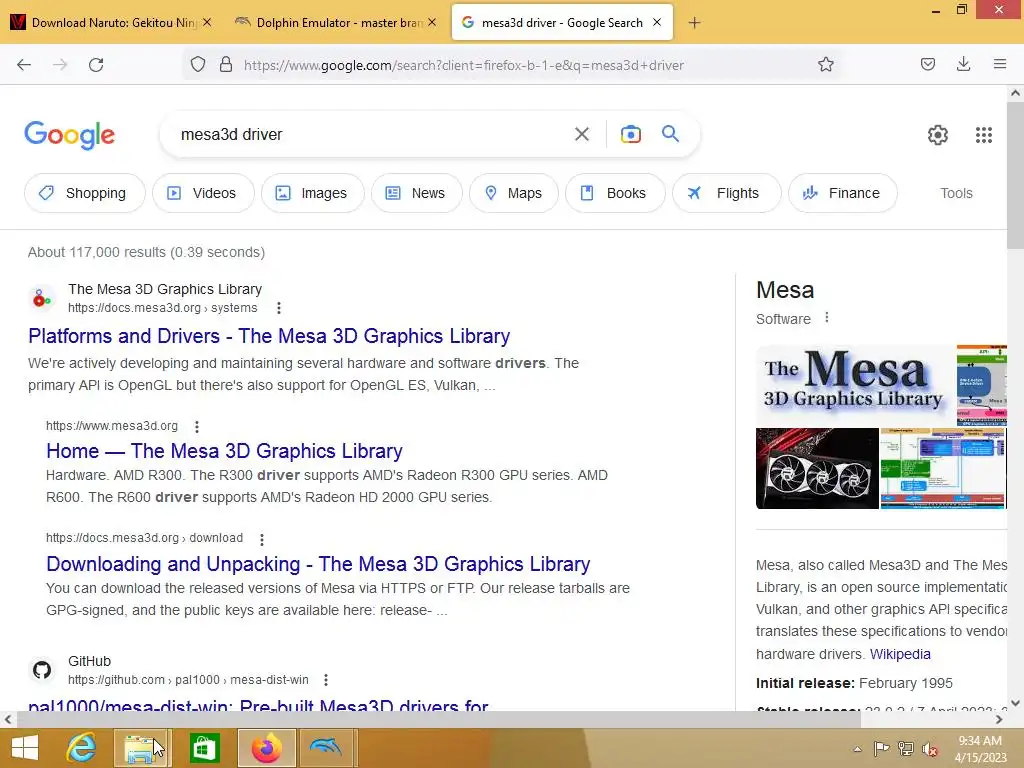The image size is (1024, 768).
Task: Open the blue architecture diagram thumbnail
Action: [x=943, y=468]
